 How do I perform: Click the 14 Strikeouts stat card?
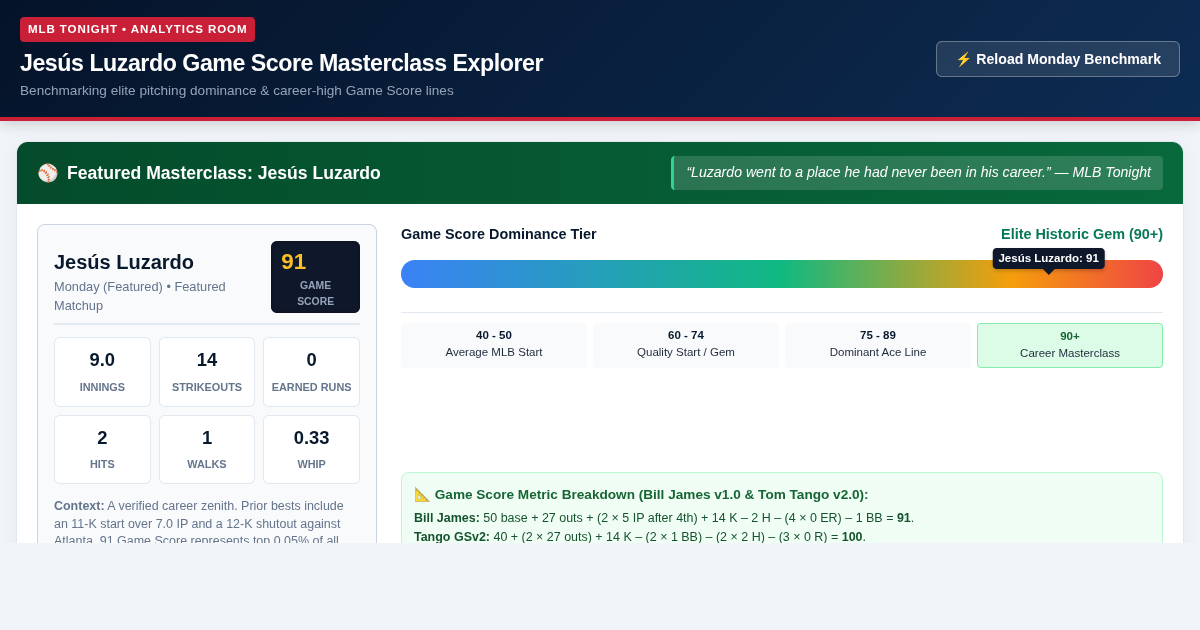click(x=207, y=372)
